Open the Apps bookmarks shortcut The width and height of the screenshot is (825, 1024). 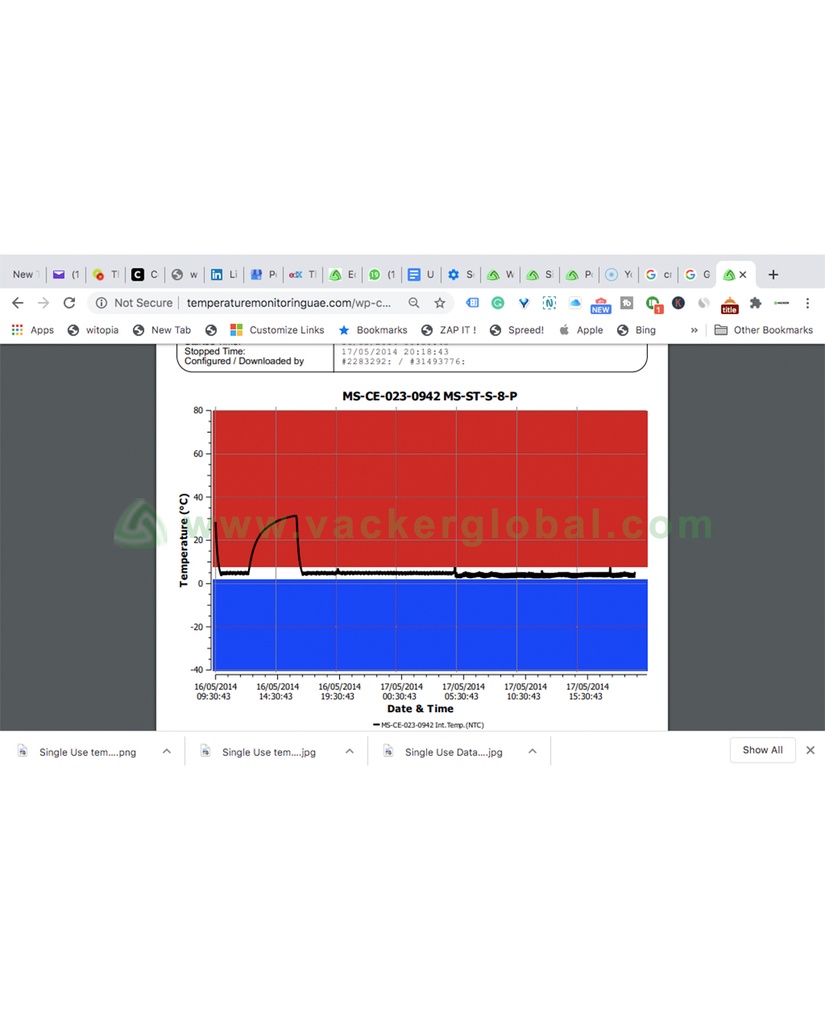point(33,330)
